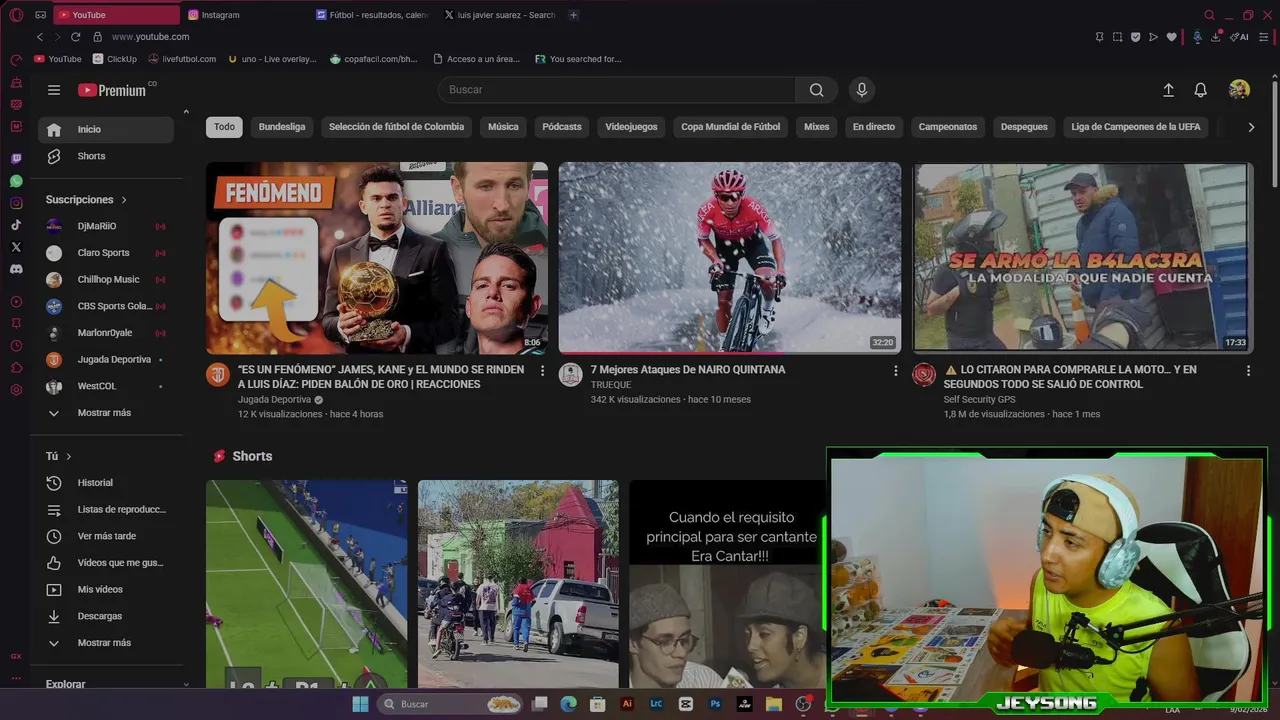Viewport: 1280px width, 720px height.
Task: Show more items under Descargas
Action: point(105,643)
